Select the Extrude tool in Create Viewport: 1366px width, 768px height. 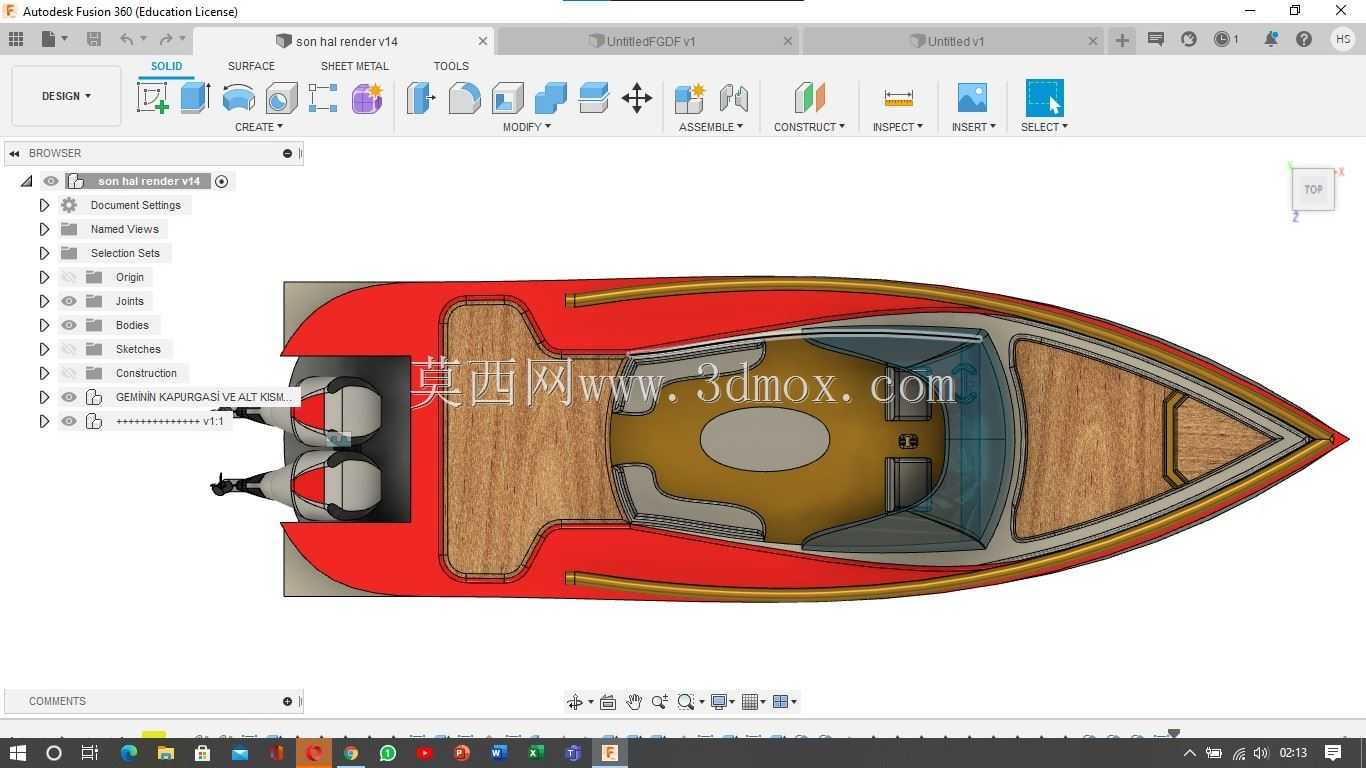(x=195, y=98)
